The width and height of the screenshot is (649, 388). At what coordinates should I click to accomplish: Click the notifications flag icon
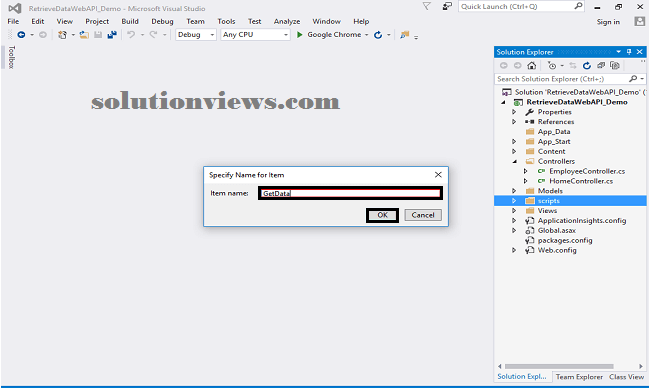tap(426, 6)
